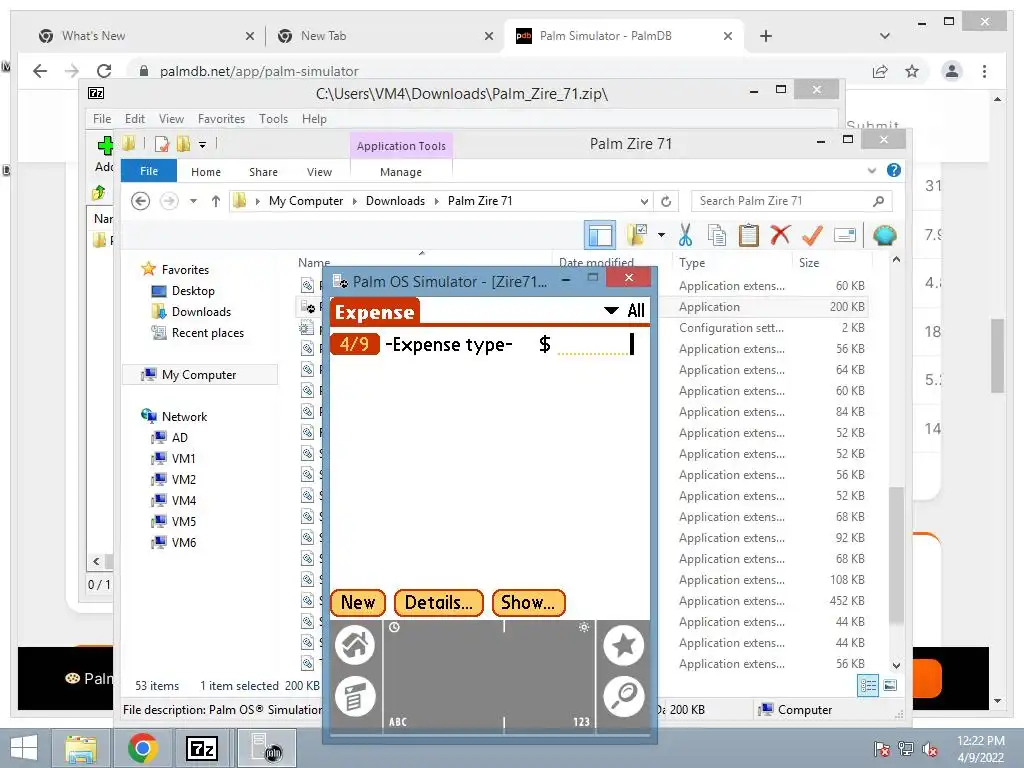Click the orange checkmark icon in toolbar
The image size is (1024, 768).
pyautogui.click(x=812, y=235)
